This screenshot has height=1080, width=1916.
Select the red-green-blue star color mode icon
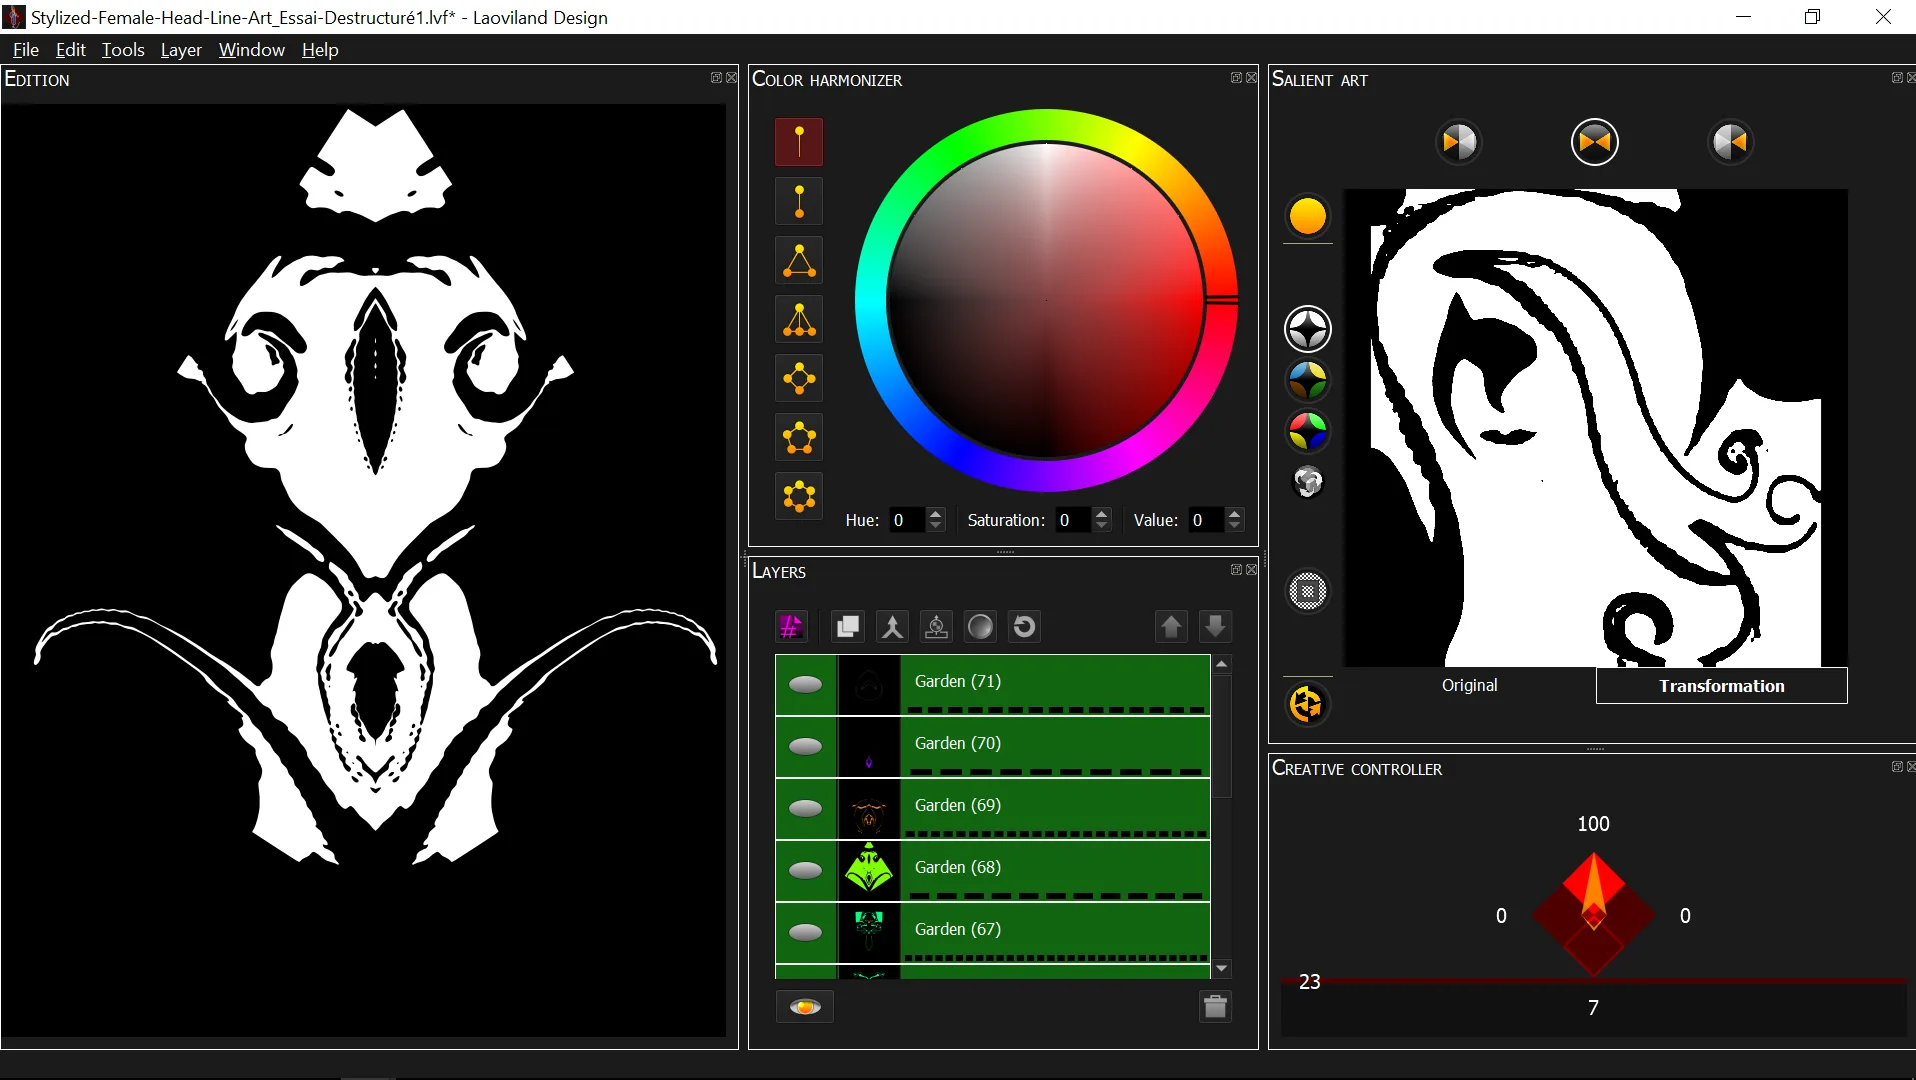point(1308,431)
